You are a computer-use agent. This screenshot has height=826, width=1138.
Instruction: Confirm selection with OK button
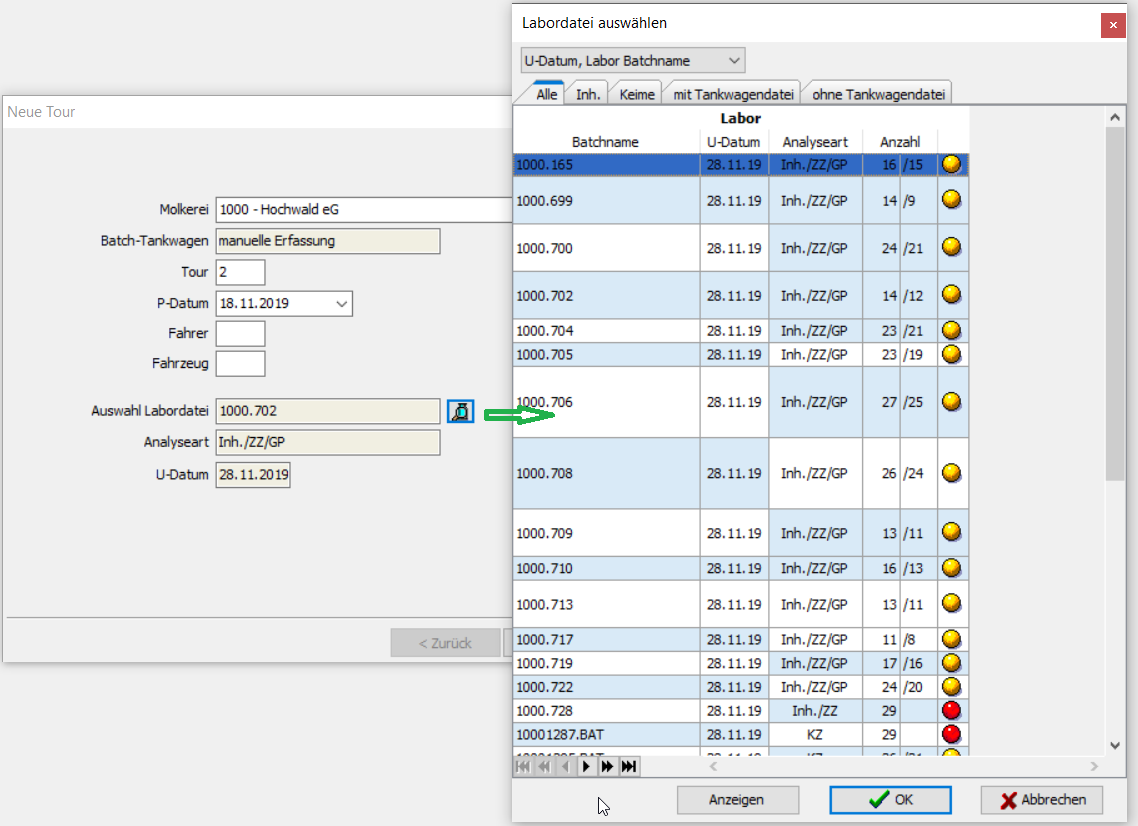pyautogui.click(x=890, y=800)
